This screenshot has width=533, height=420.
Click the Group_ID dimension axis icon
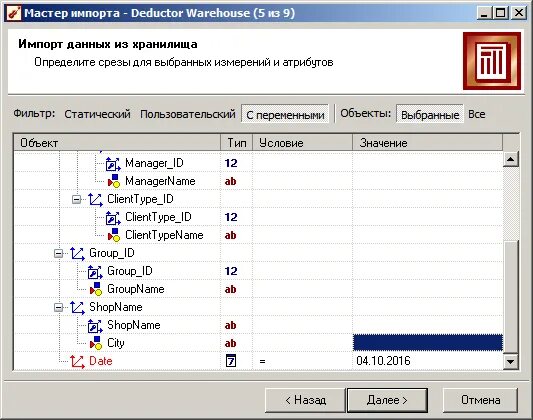pyautogui.click(x=78, y=253)
